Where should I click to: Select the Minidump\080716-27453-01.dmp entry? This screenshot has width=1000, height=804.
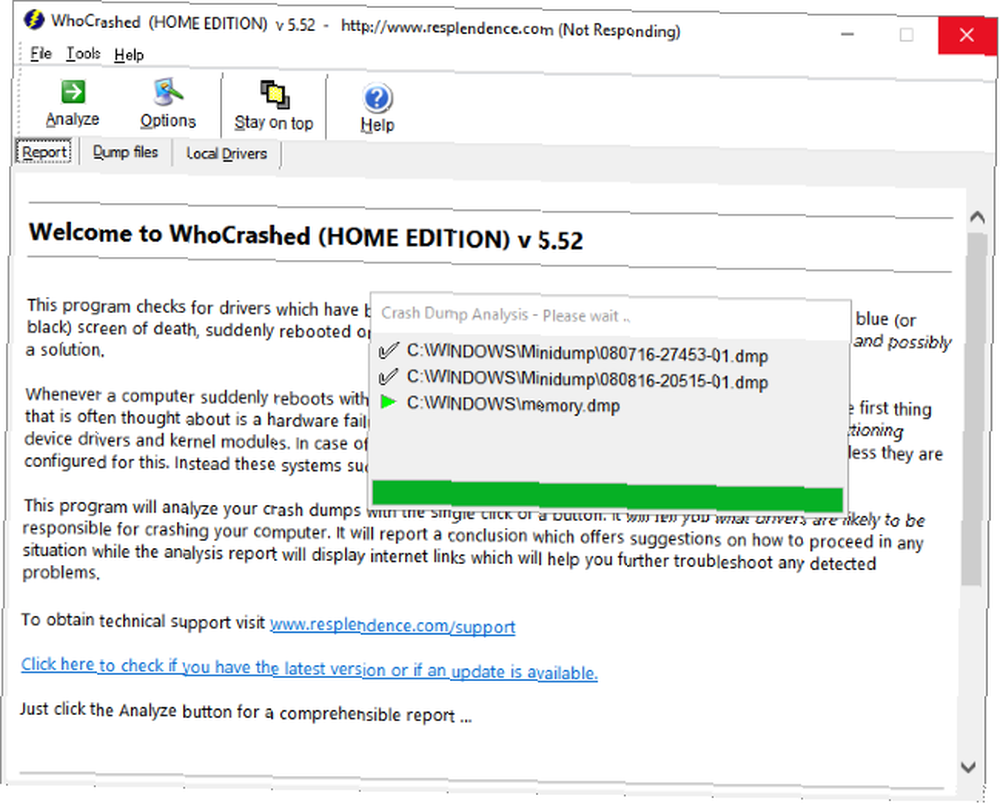coord(587,354)
